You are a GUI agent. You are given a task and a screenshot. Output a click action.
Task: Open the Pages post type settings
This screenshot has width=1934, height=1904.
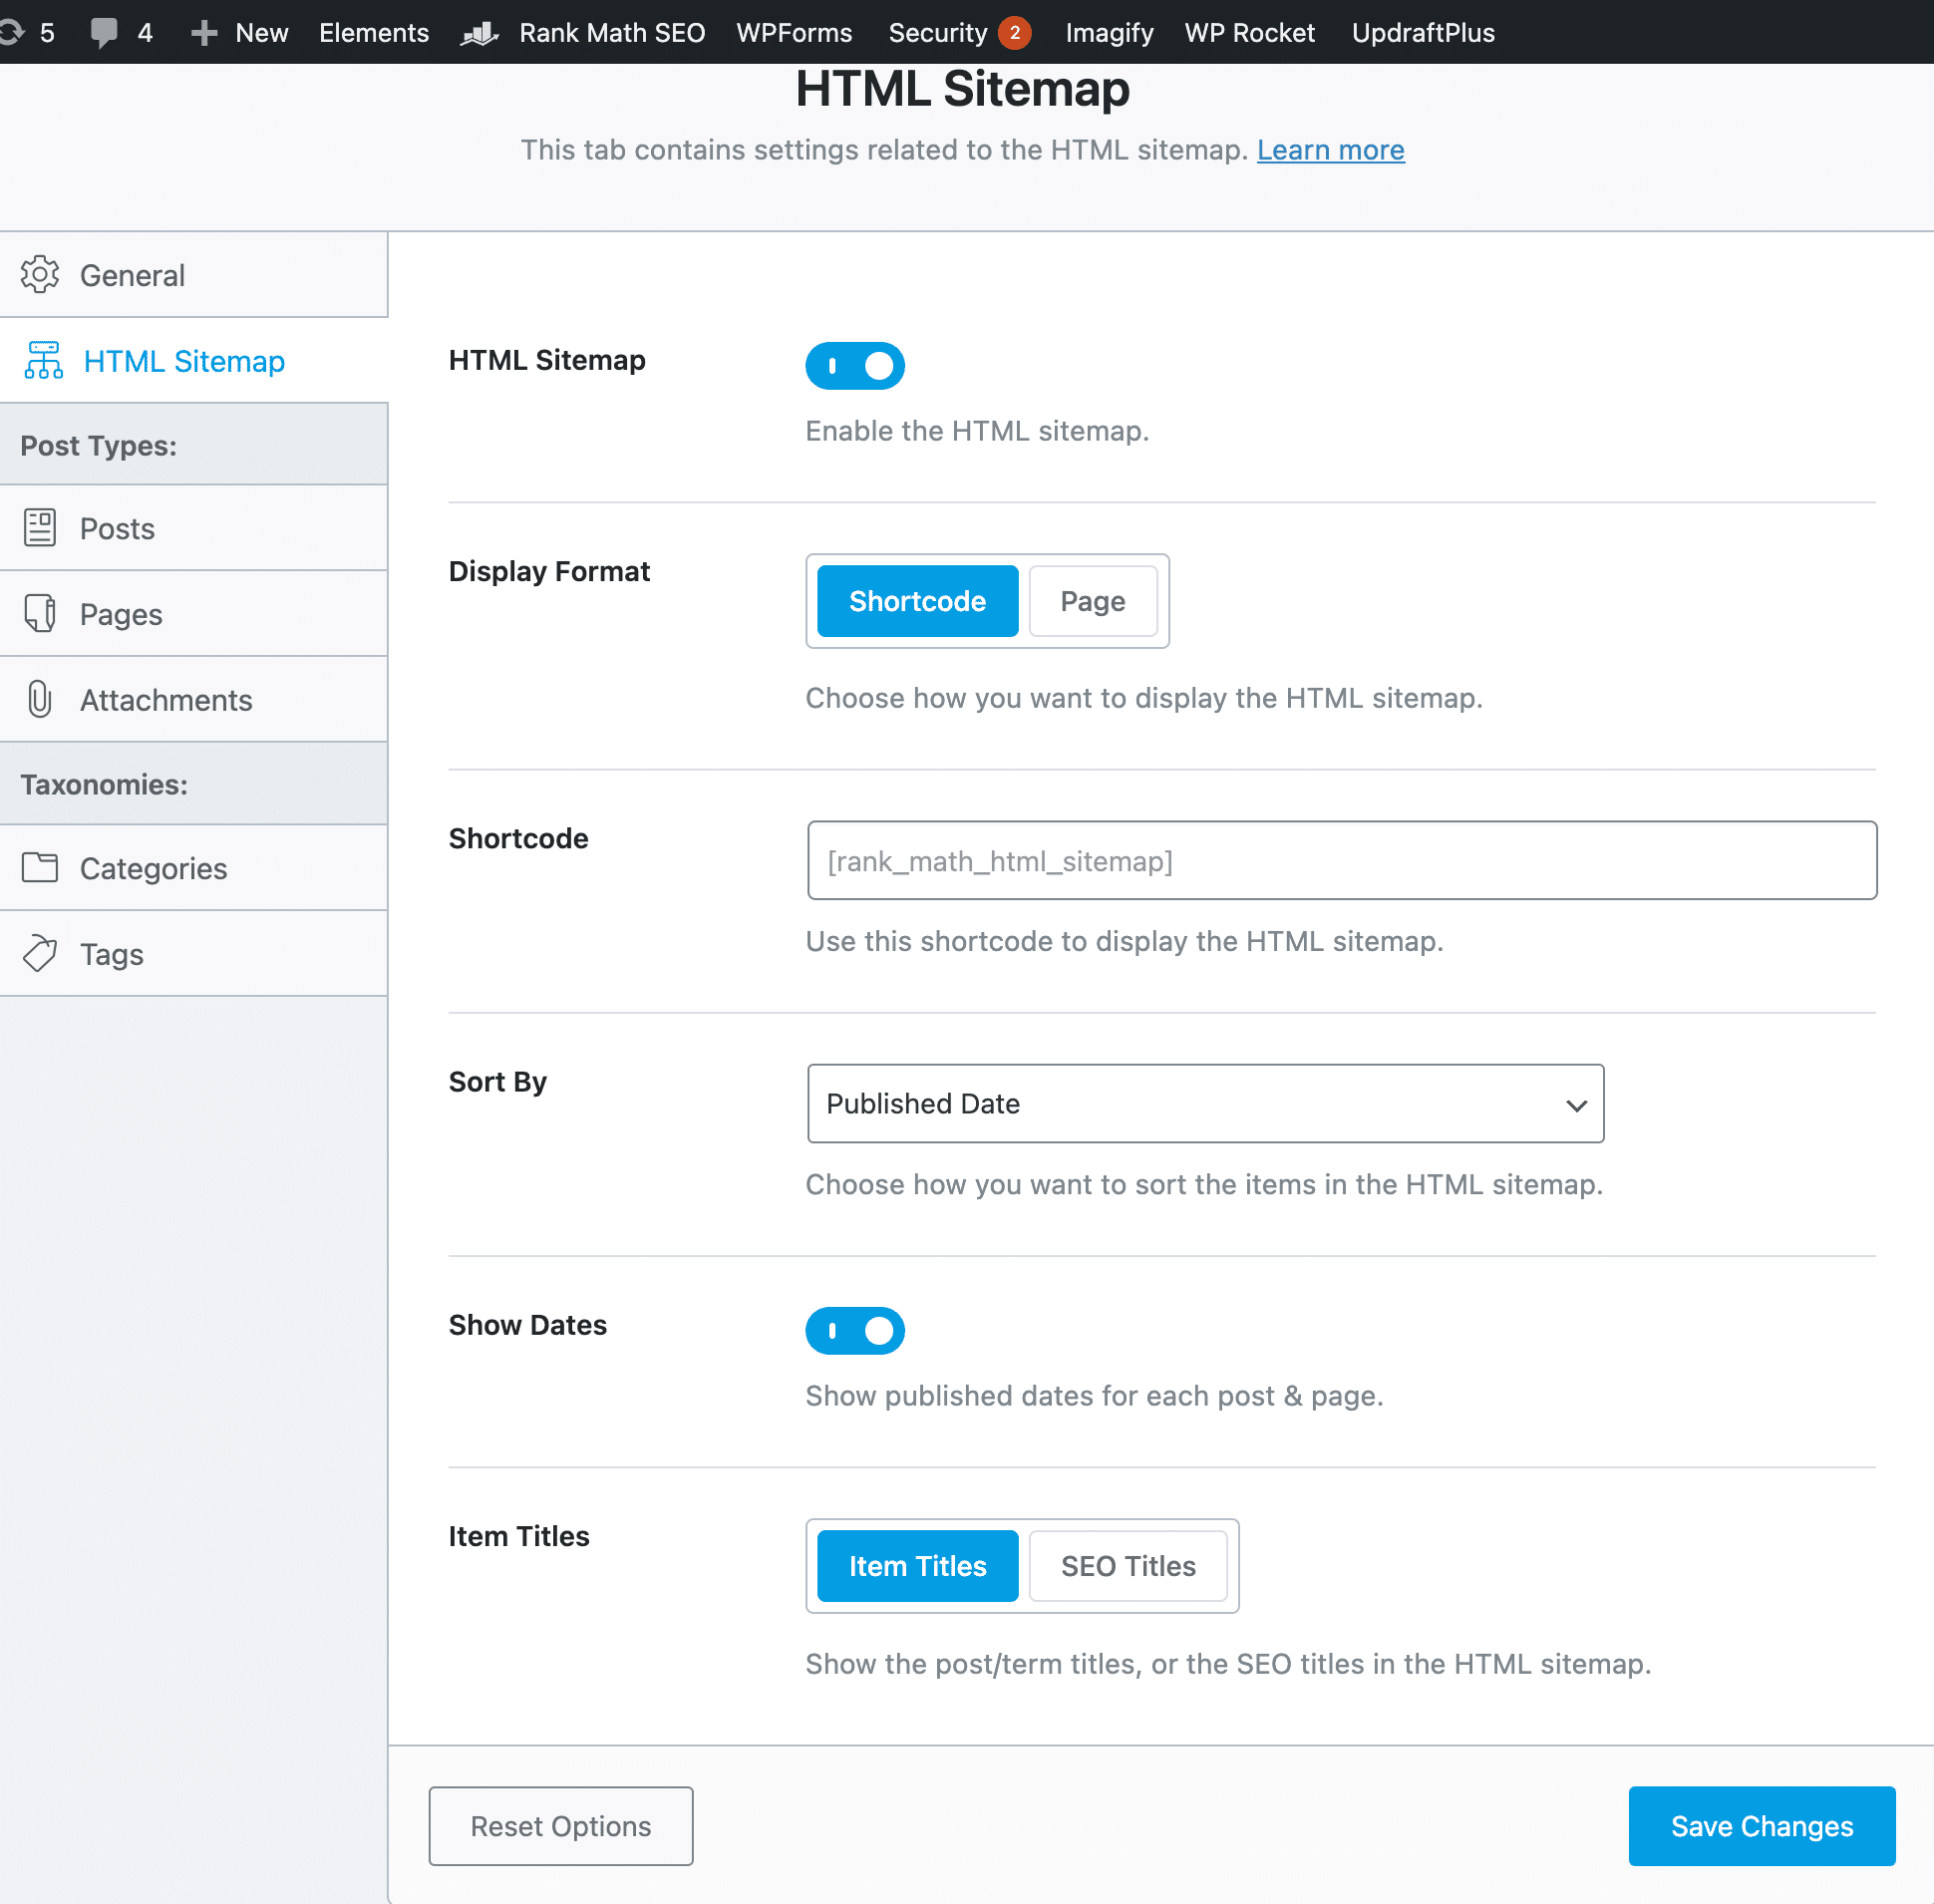(120, 614)
